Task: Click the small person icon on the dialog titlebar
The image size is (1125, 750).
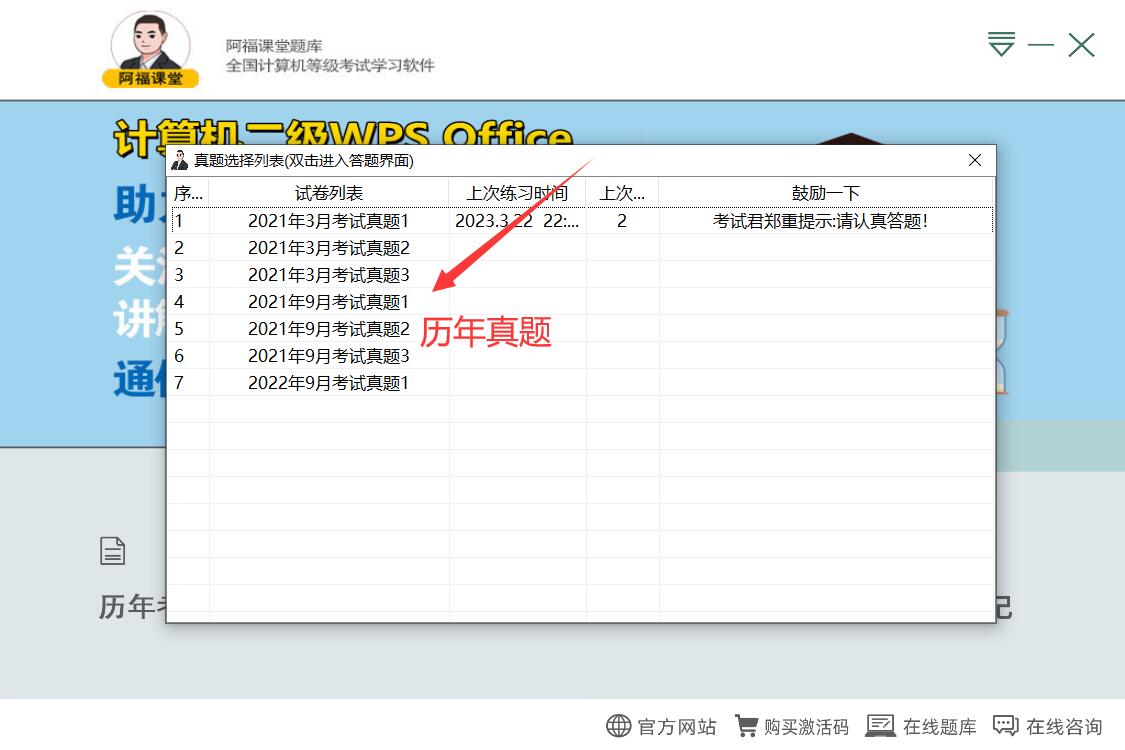Action: pyautogui.click(x=181, y=160)
